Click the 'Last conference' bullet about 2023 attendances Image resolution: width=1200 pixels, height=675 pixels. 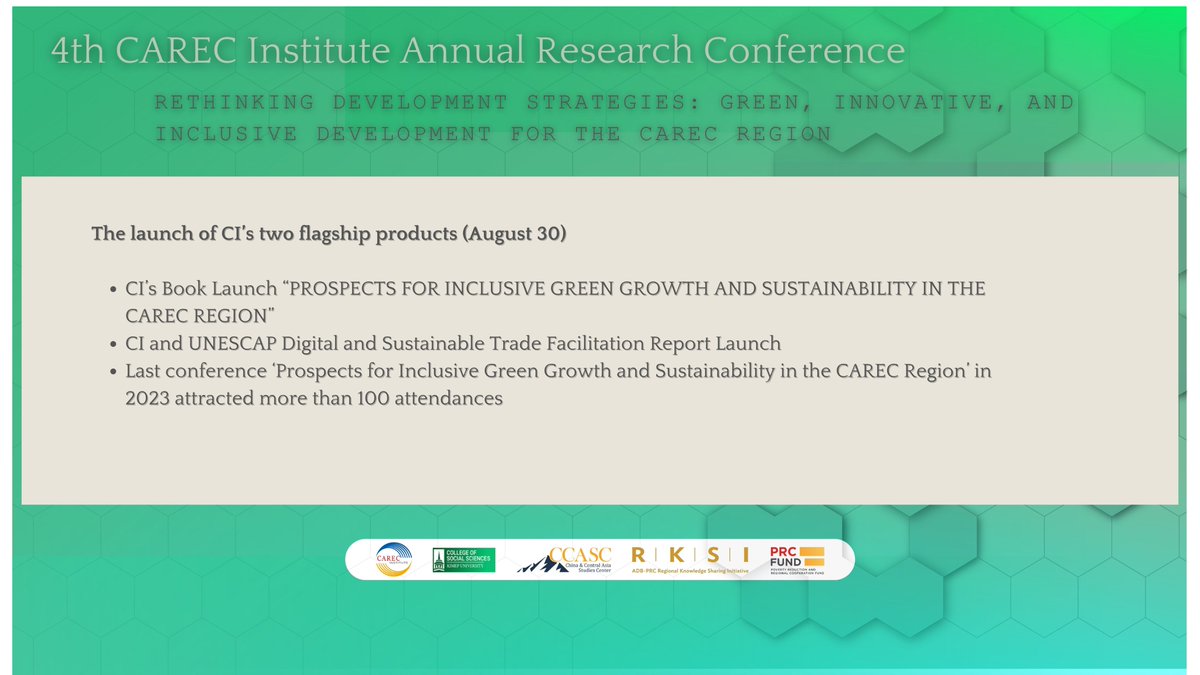coord(558,384)
